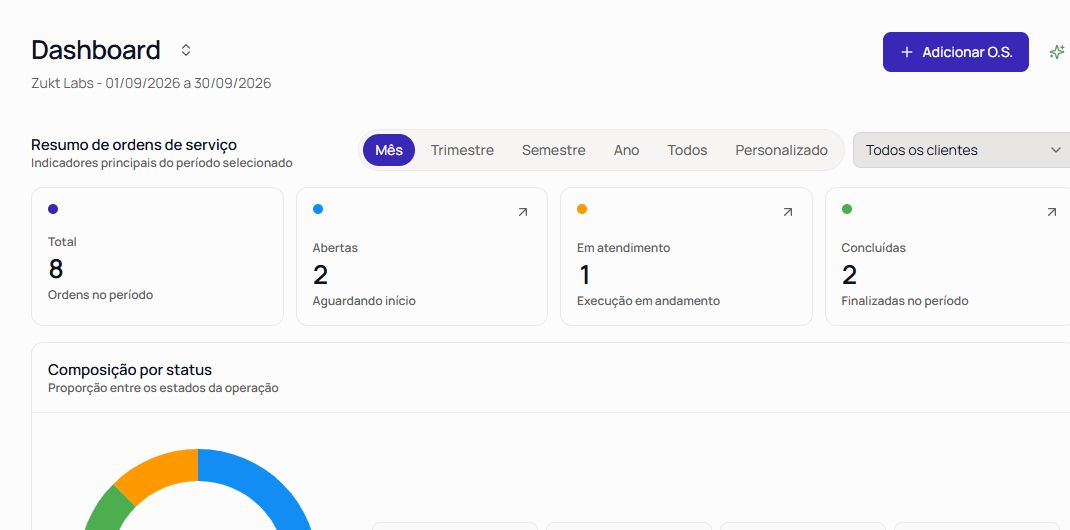Click the 'Resumo de ordens de serviço' heading
This screenshot has height=530, width=1070.
click(134, 145)
